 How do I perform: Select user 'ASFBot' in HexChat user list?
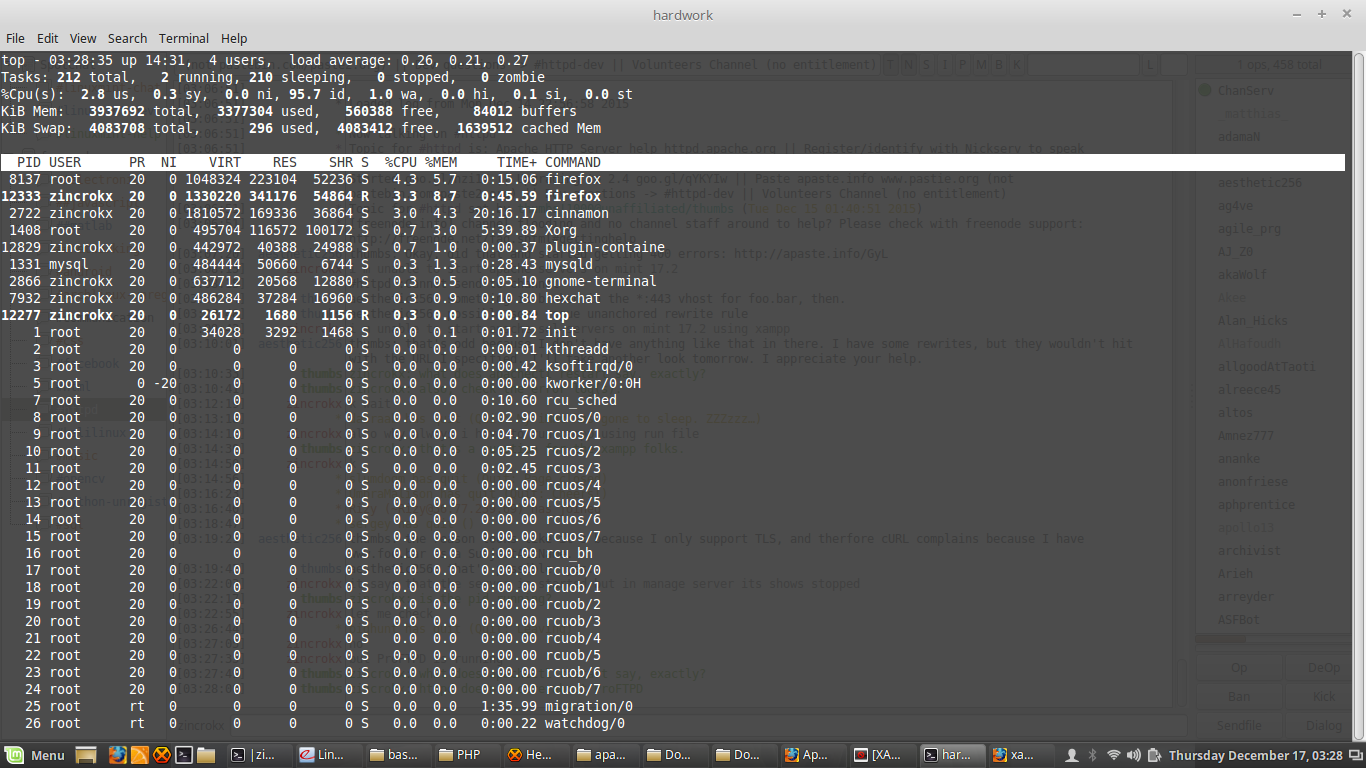(1239, 620)
